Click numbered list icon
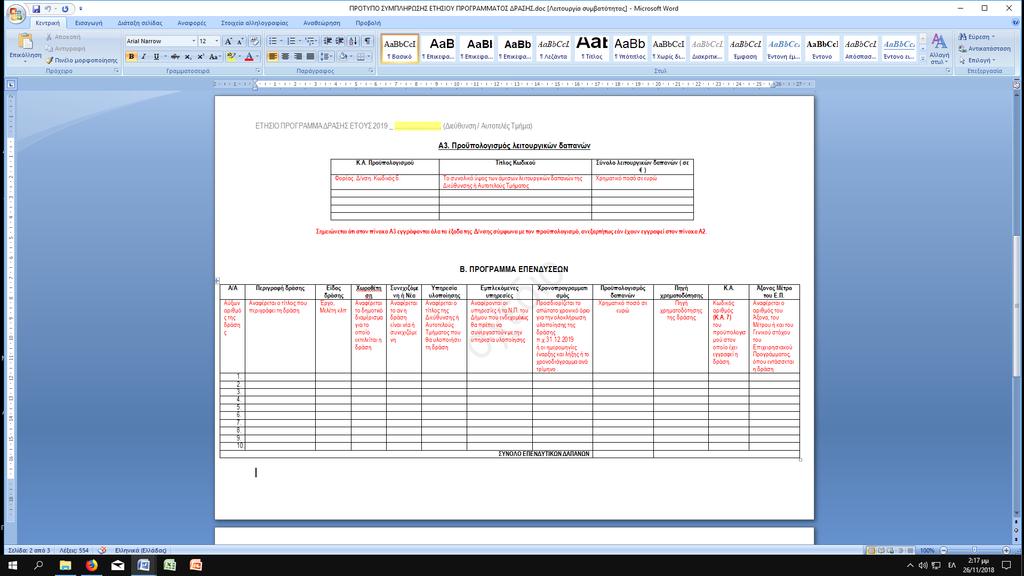This screenshot has height=576, width=1024. click(x=291, y=41)
